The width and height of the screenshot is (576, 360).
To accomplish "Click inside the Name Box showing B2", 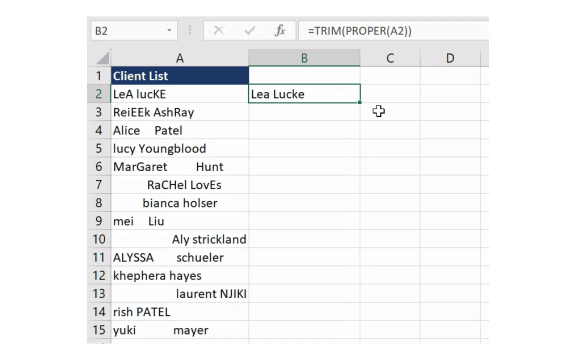I will pos(129,30).
